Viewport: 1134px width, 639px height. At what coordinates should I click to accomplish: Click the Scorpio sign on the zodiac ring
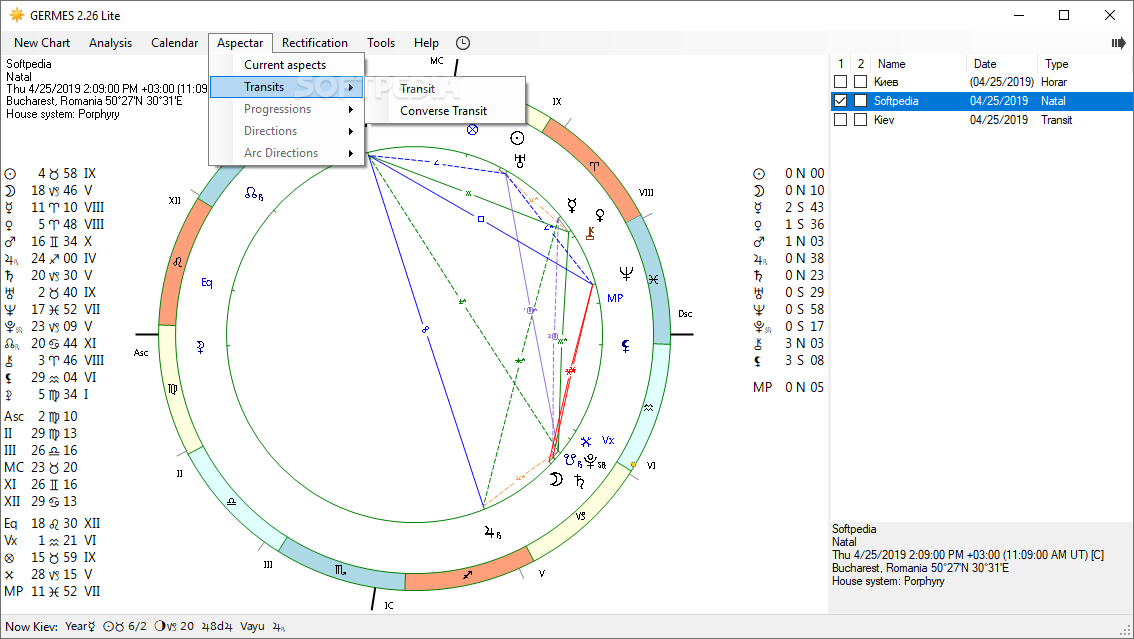click(x=340, y=570)
